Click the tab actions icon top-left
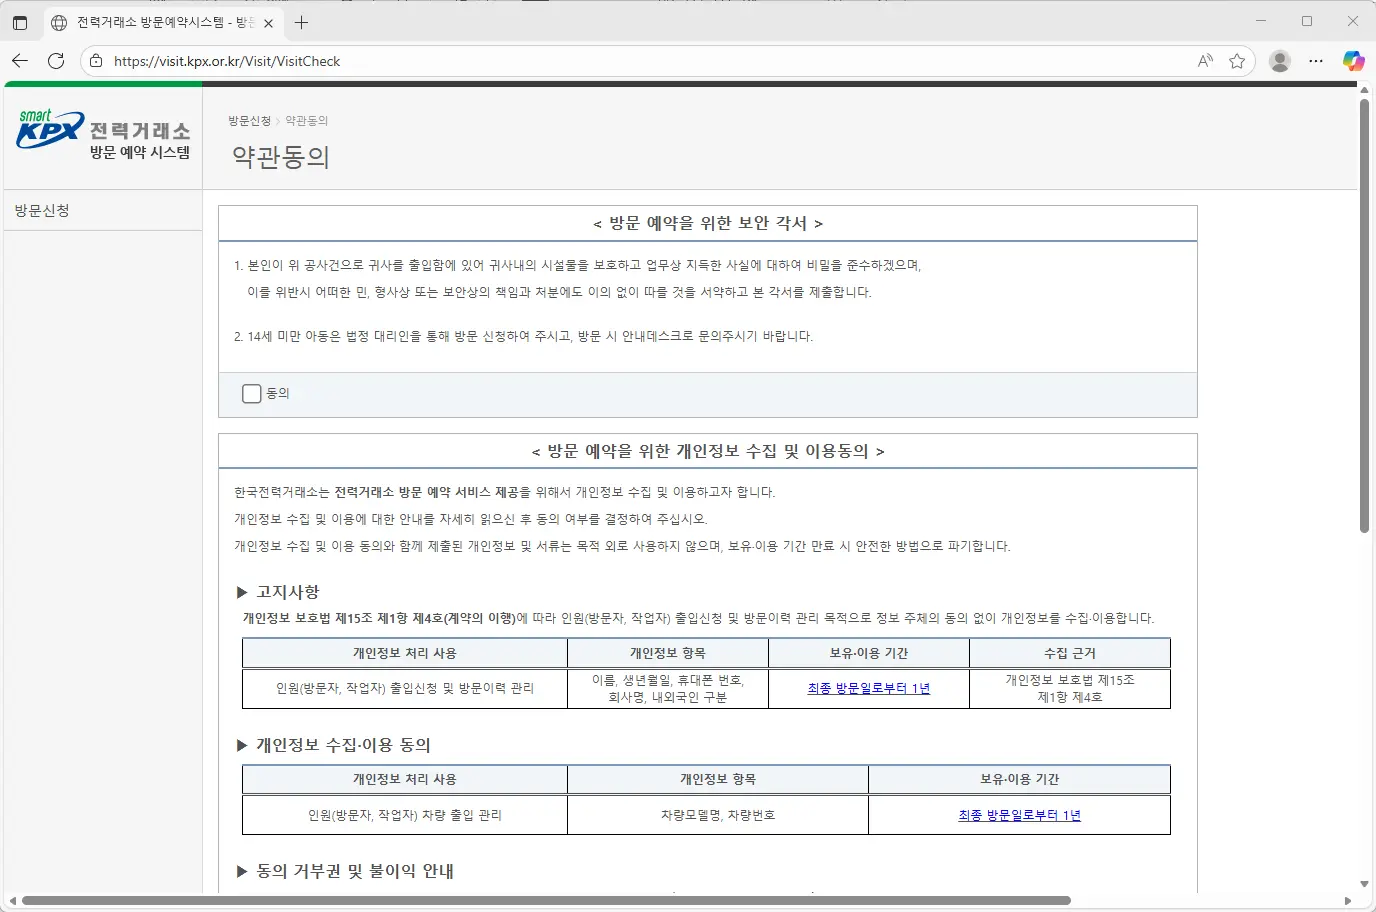Screen dimensions: 1376x912 (20, 22)
